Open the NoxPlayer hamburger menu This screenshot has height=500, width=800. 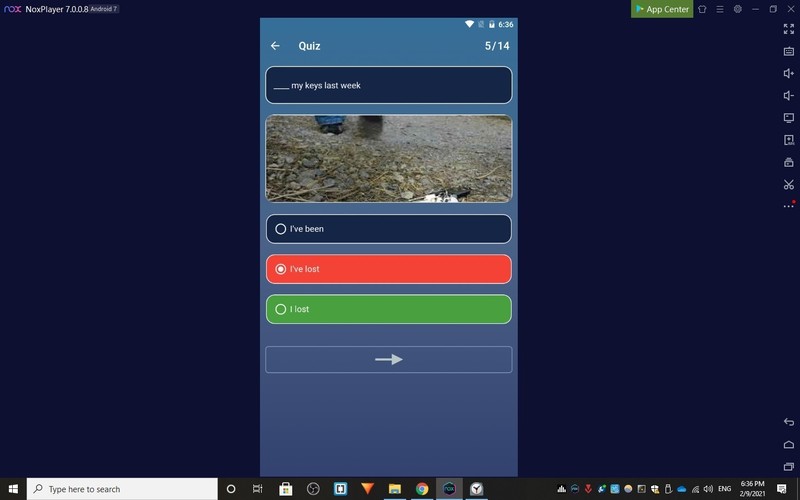tap(719, 9)
